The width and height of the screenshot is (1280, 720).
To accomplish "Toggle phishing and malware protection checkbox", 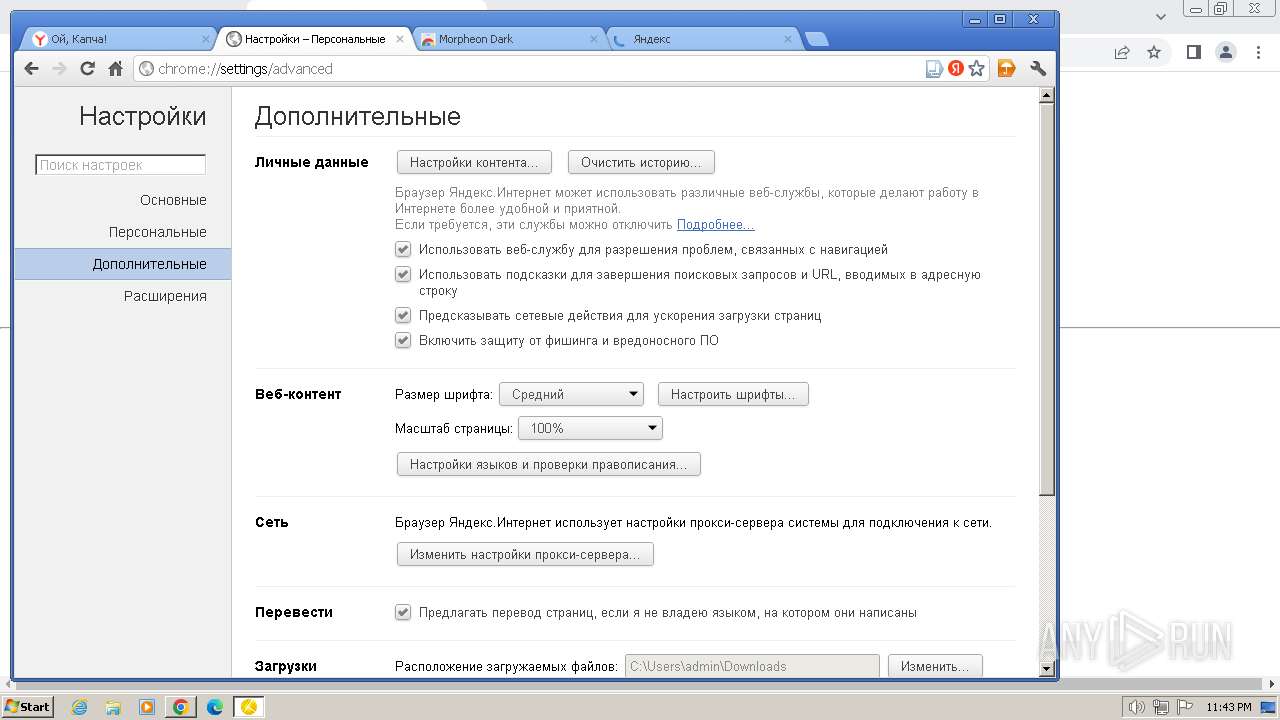I will coord(403,340).
